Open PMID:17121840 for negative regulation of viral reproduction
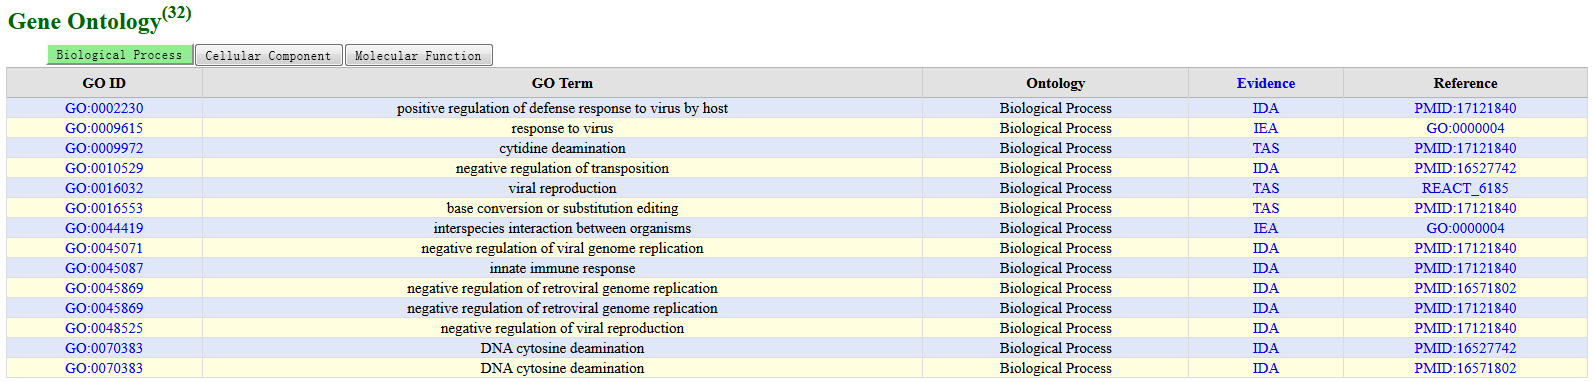The image size is (1593, 382). click(x=1465, y=328)
